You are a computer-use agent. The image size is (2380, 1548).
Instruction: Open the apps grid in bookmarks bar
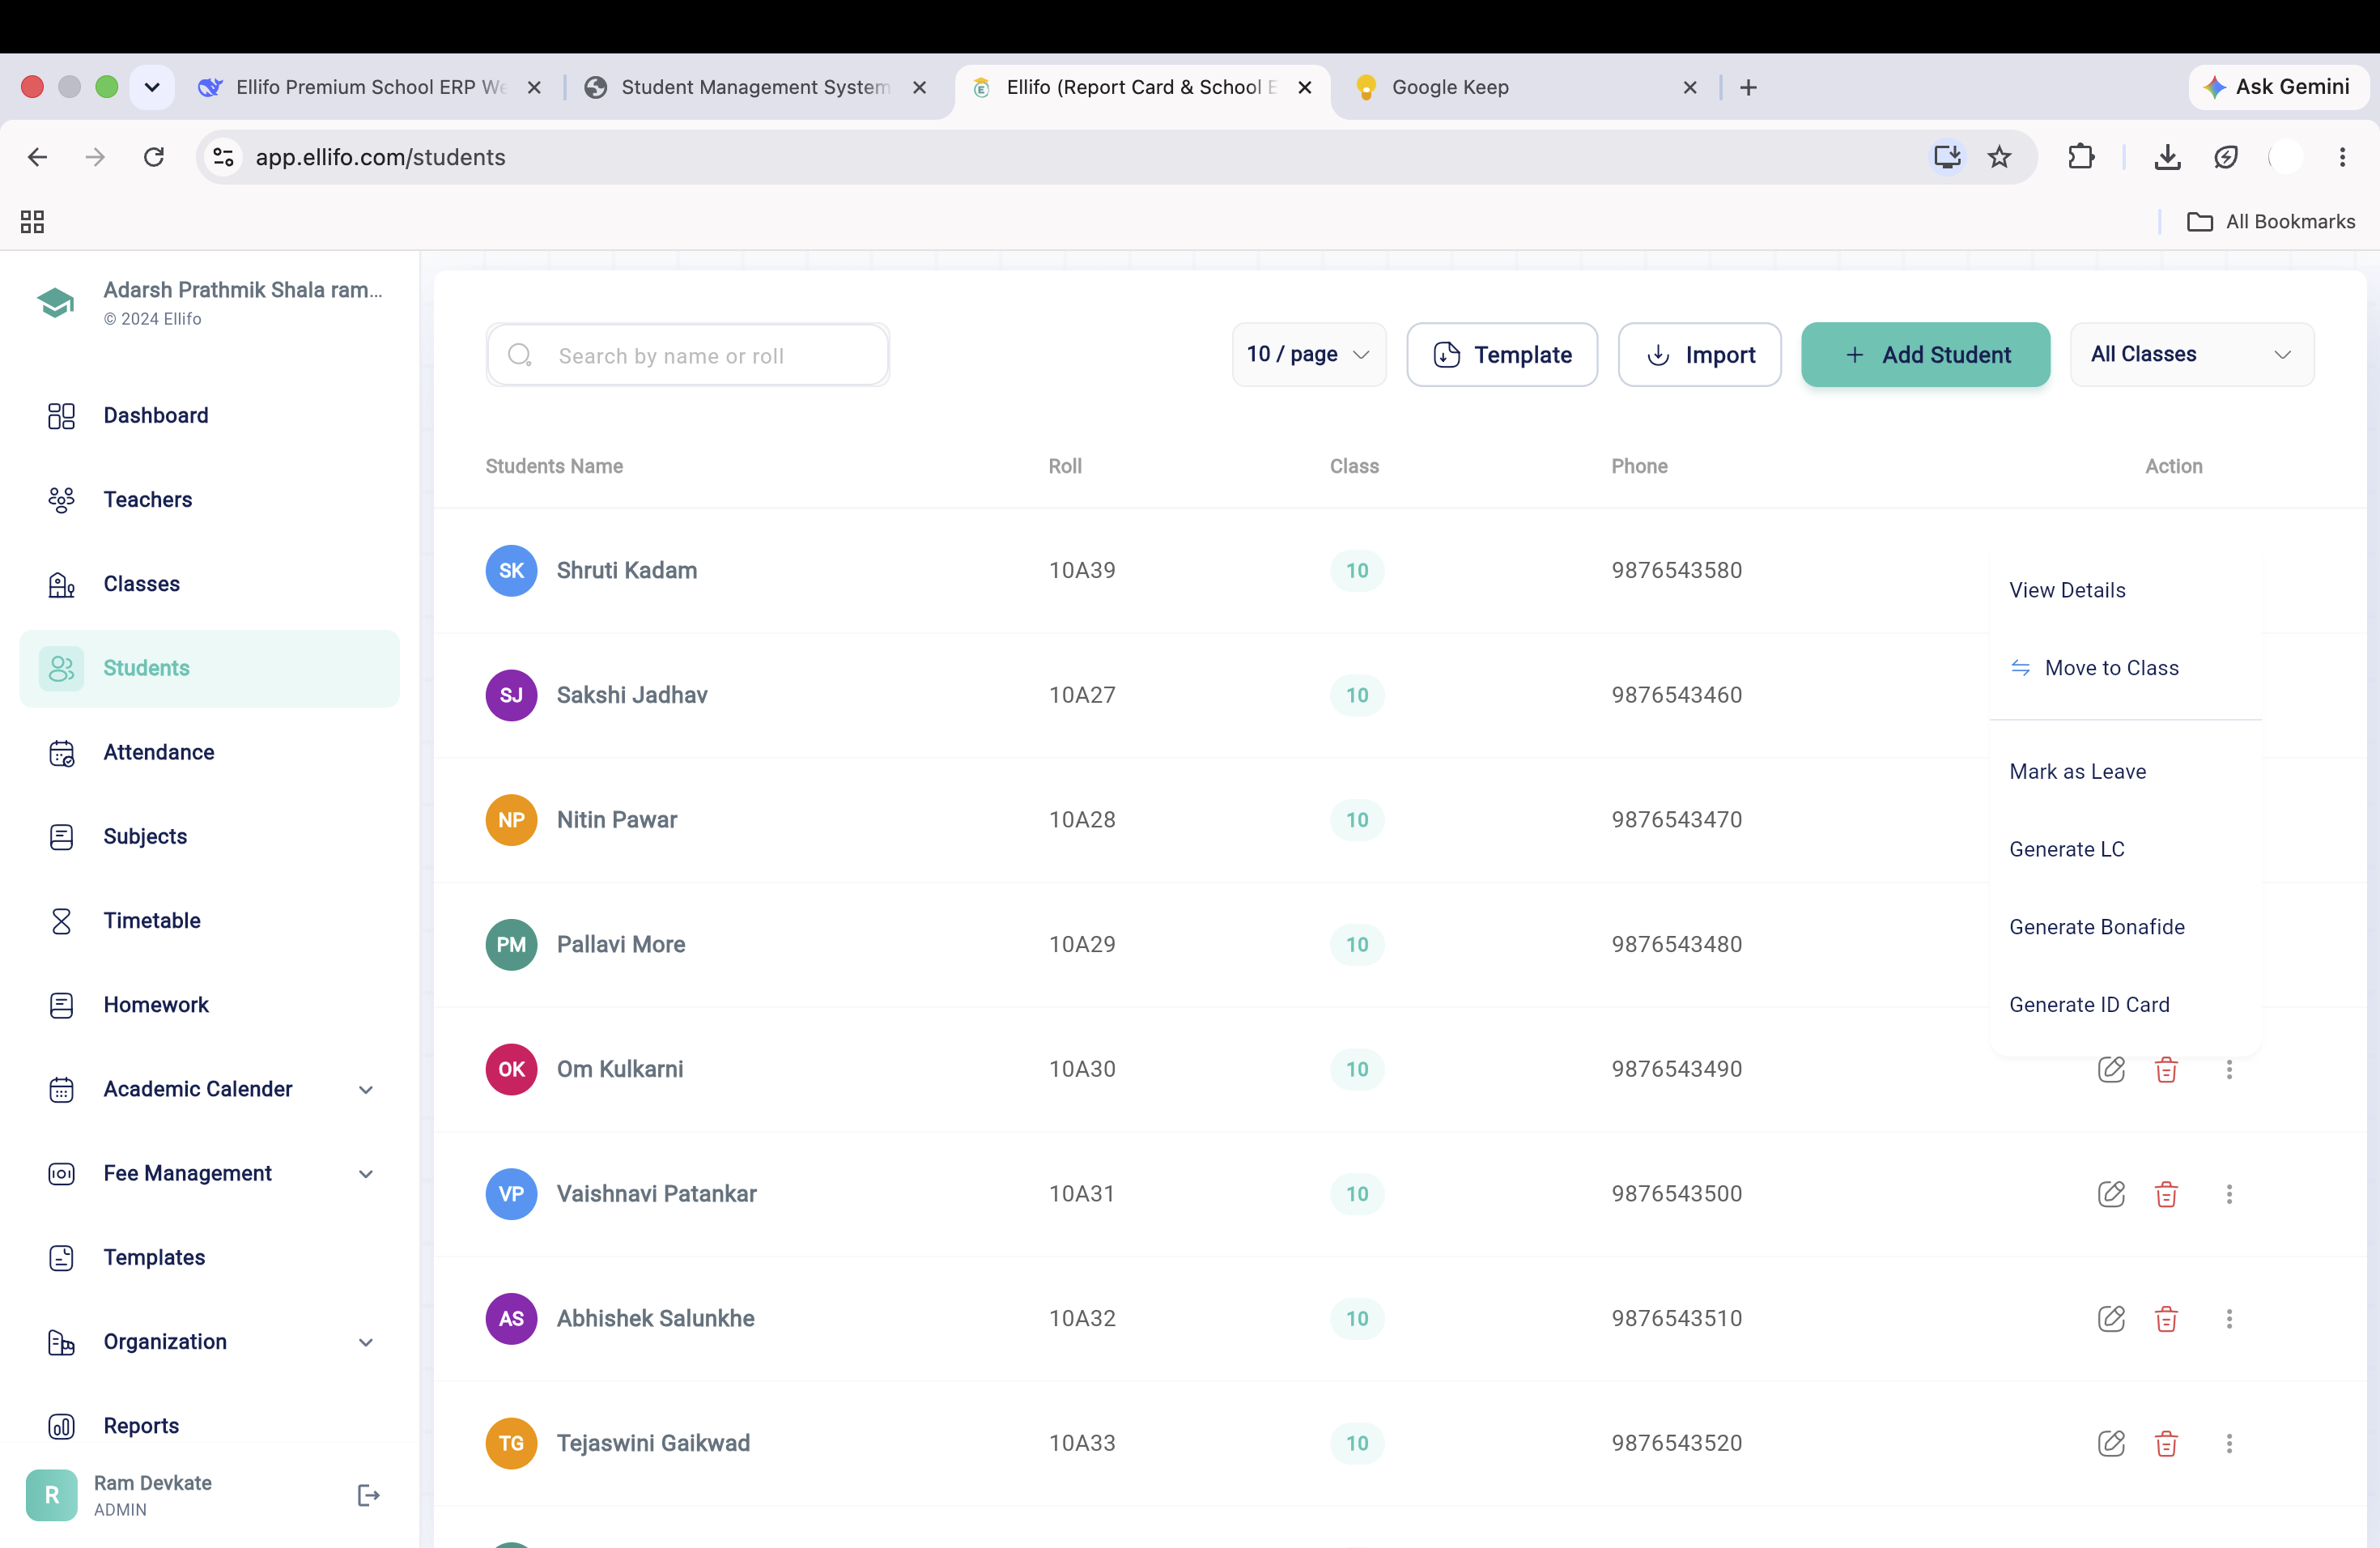pyautogui.click(x=32, y=221)
